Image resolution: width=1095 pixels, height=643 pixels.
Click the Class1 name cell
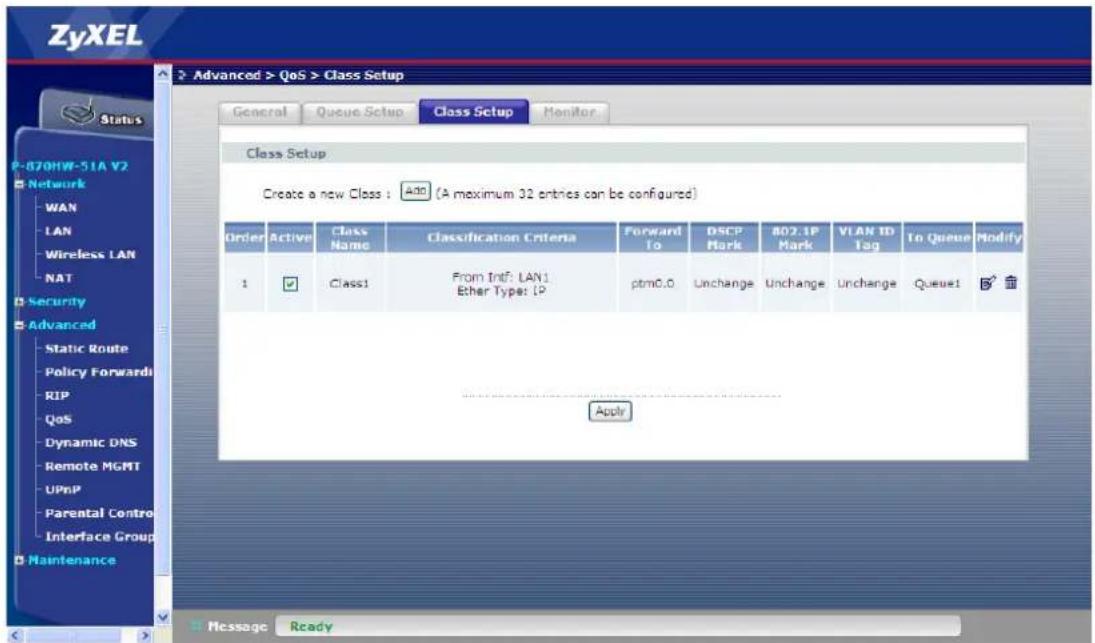[348, 283]
